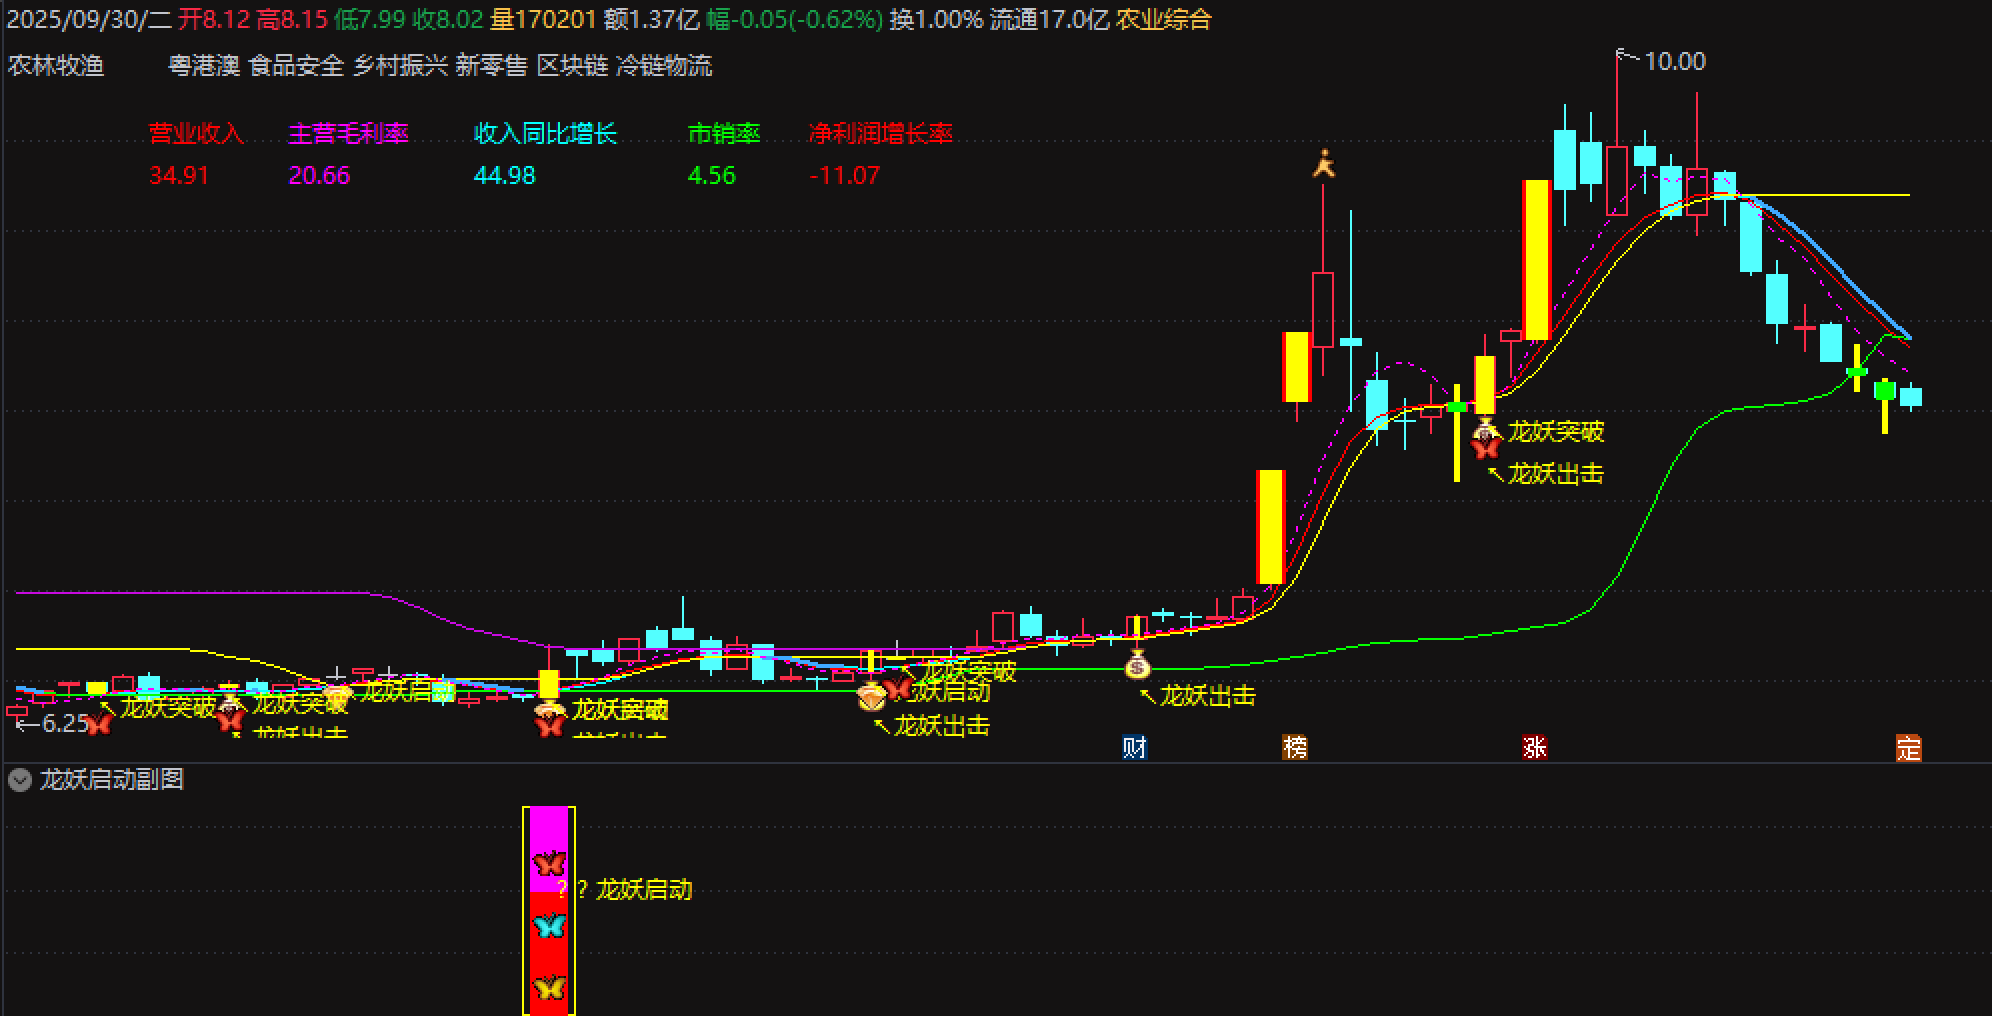The height and width of the screenshot is (1016, 1992).
Task: Click the money bag signal icon
Action: [1137, 664]
